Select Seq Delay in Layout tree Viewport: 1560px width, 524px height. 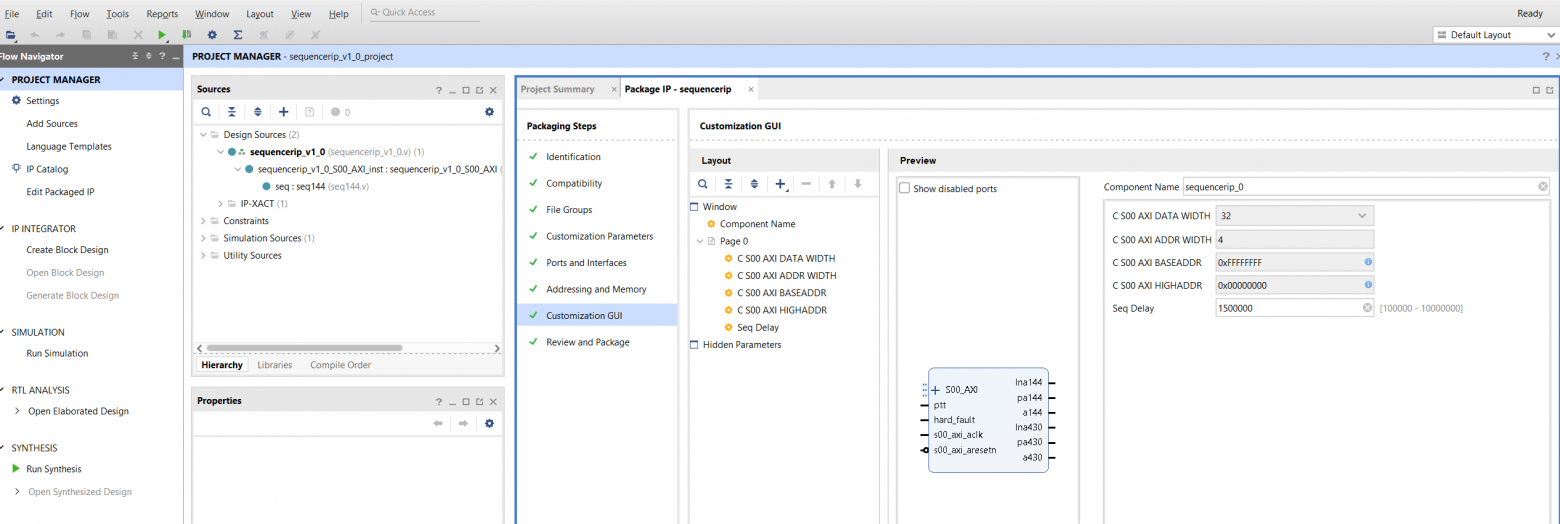pyautogui.click(x=758, y=328)
